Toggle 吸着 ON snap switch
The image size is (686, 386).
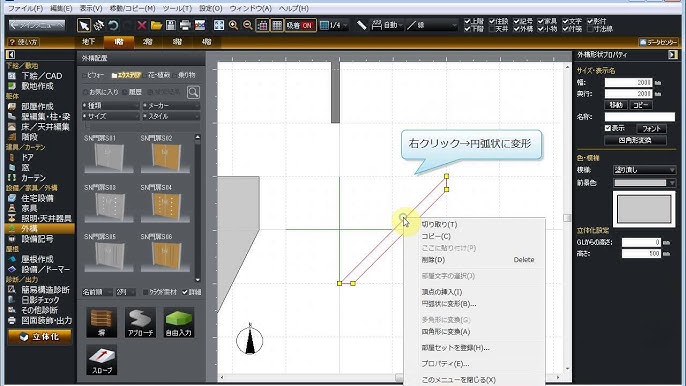coord(300,25)
